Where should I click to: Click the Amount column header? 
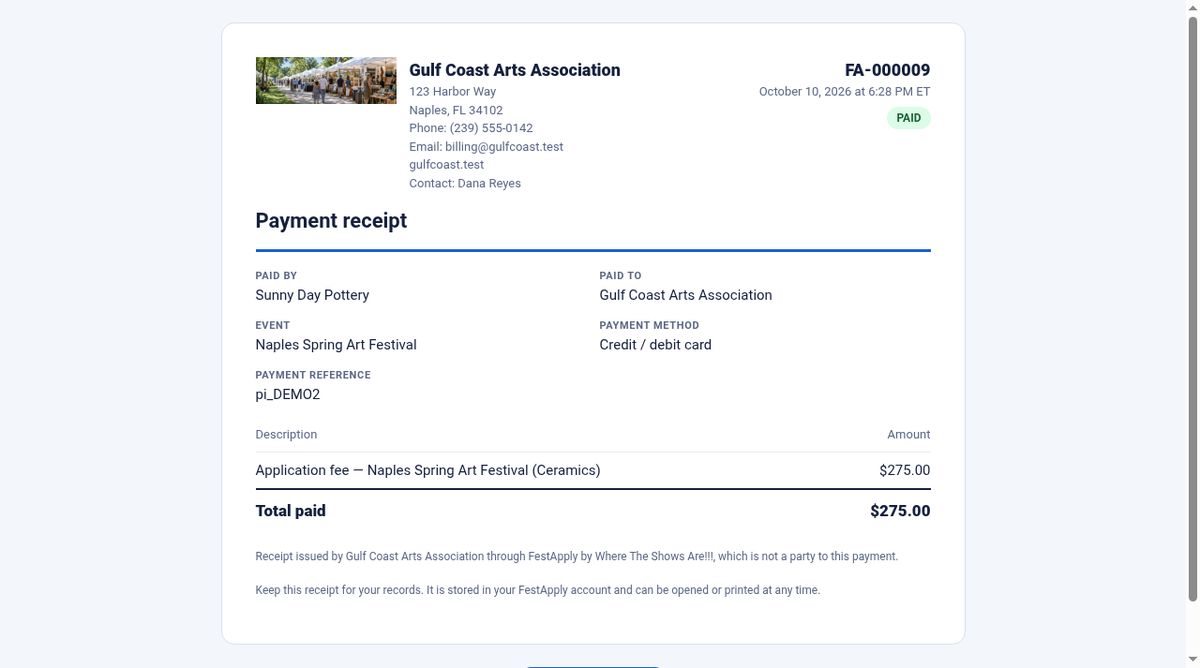(908, 434)
